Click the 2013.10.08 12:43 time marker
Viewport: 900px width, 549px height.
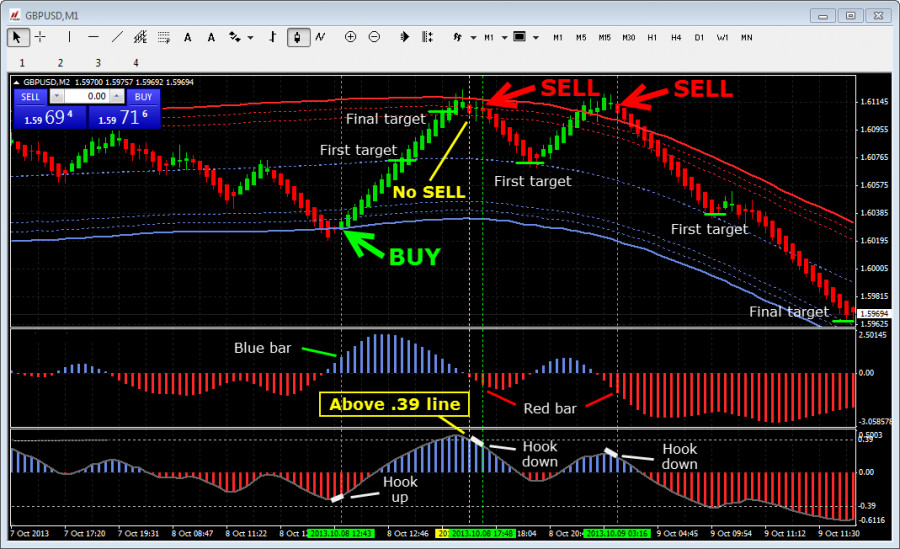click(x=342, y=533)
